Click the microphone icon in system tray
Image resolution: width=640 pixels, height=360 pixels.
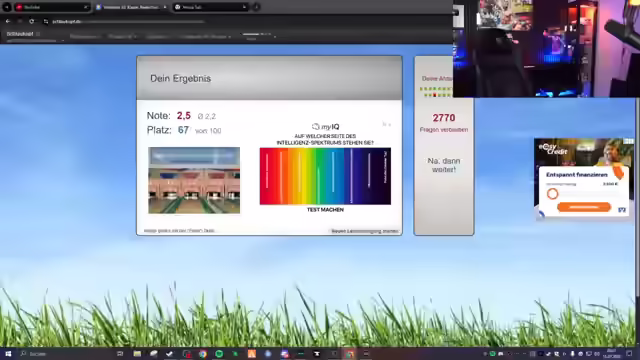click(572, 353)
